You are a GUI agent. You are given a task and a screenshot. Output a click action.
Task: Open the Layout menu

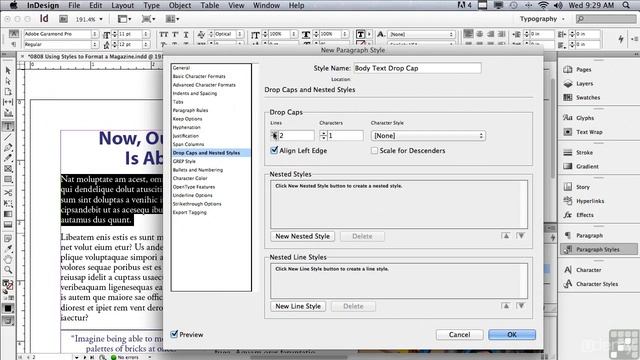point(122,5)
